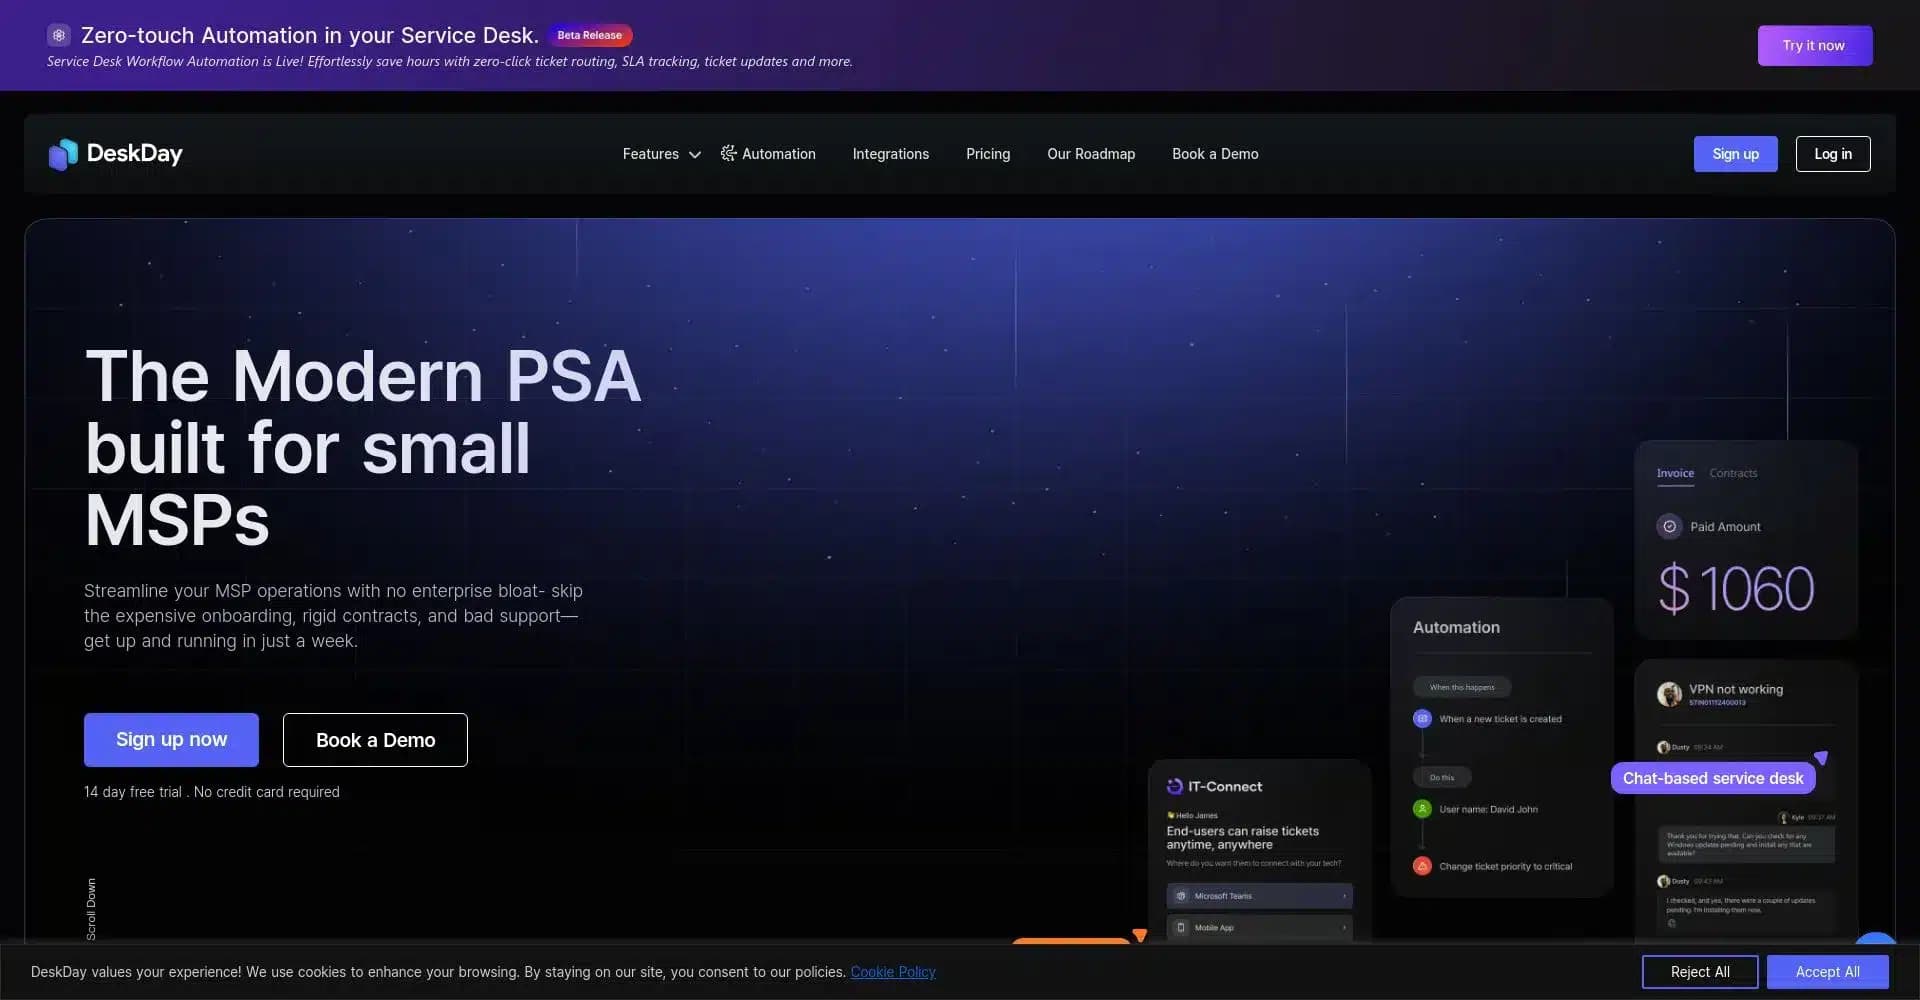Go to Integrations in the navigation
Screen dimensions: 1920x1000
pos(890,154)
